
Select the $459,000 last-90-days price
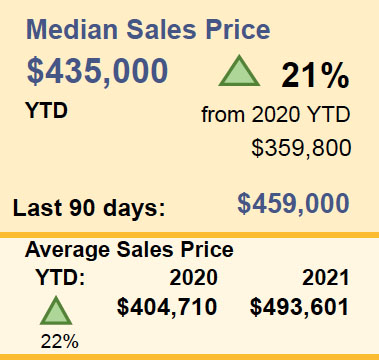click(x=293, y=204)
